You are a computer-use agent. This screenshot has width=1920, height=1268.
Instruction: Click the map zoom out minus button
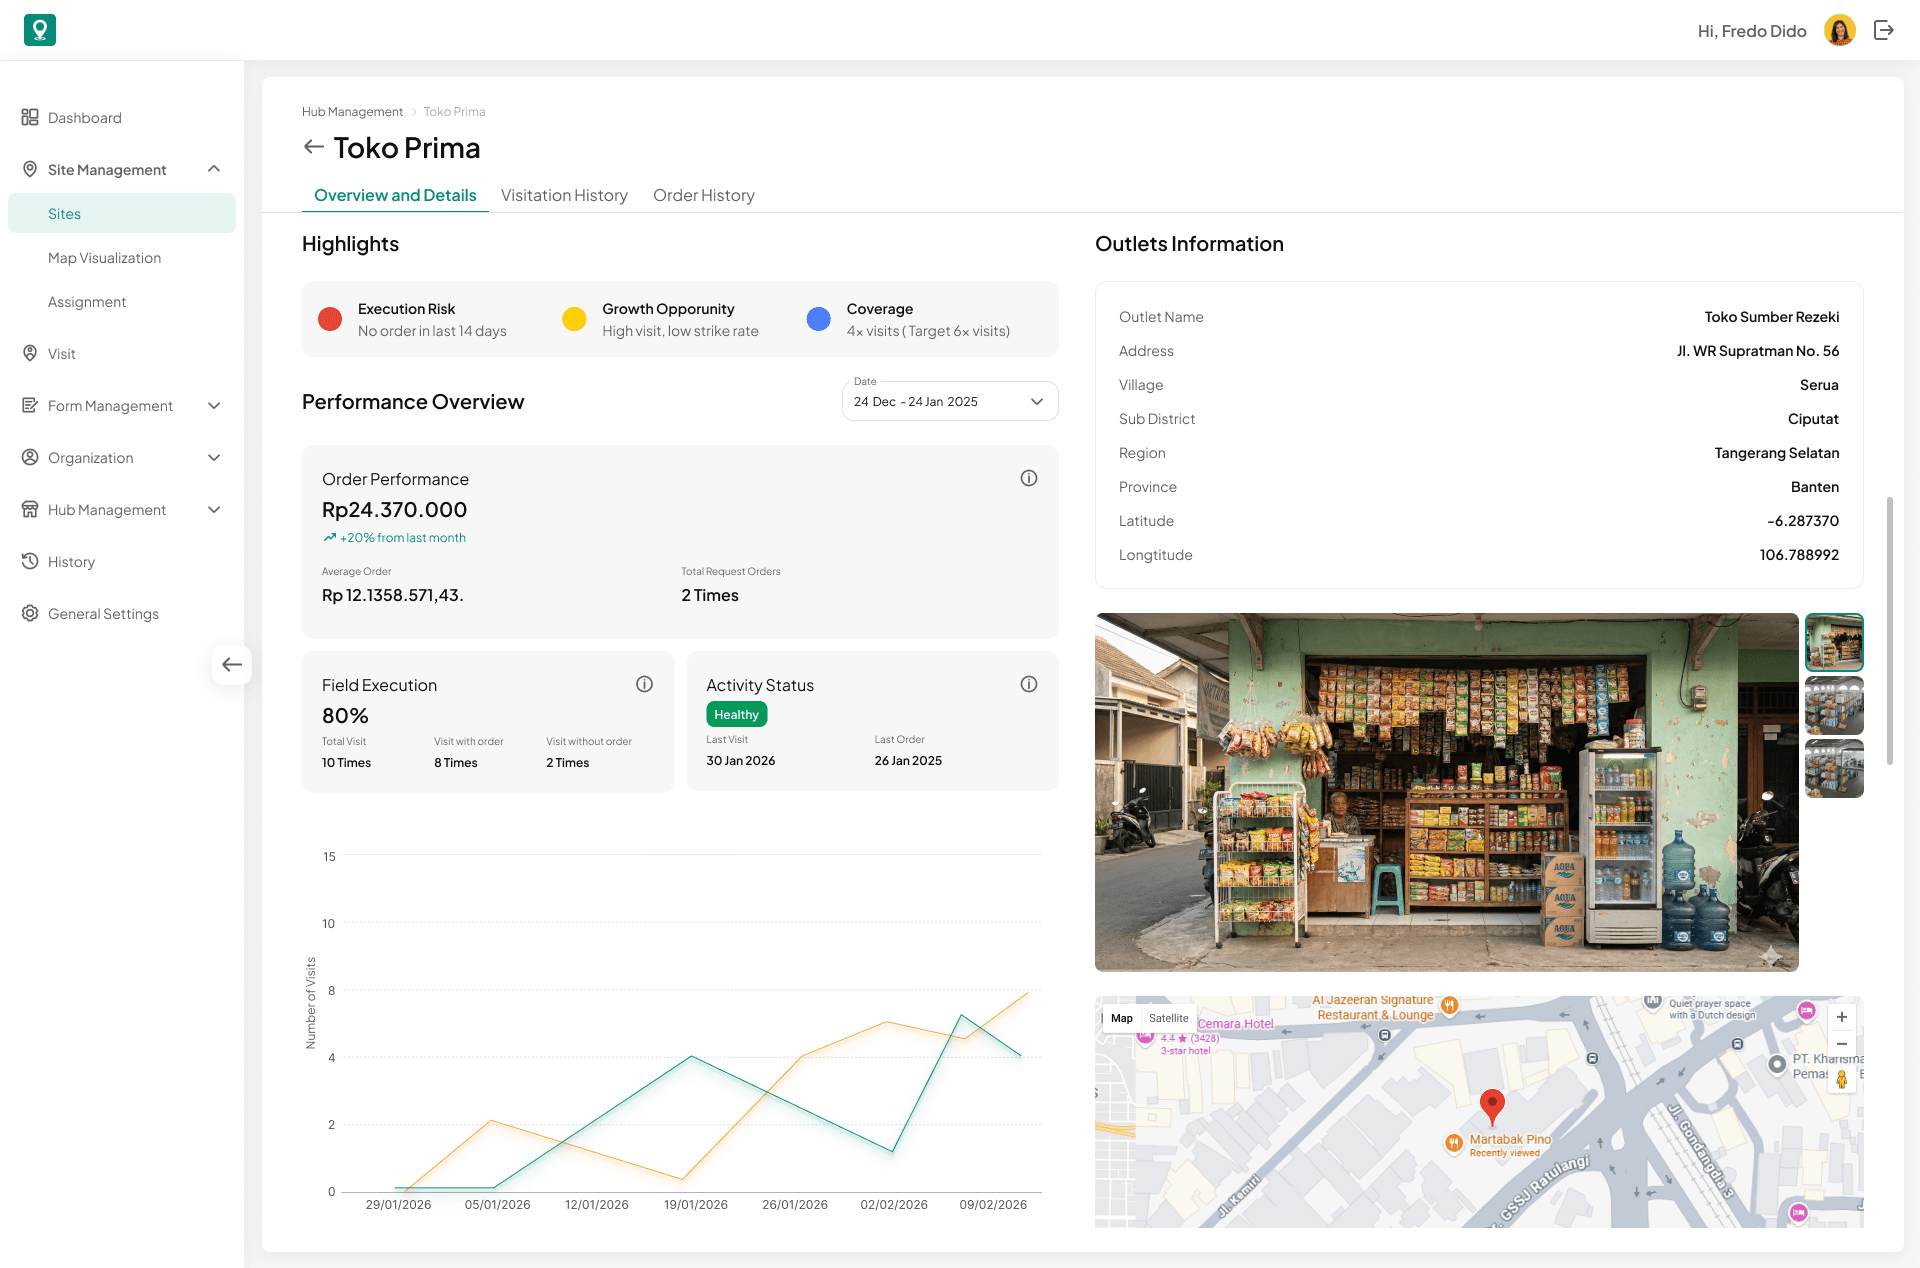click(x=1841, y=1044)
